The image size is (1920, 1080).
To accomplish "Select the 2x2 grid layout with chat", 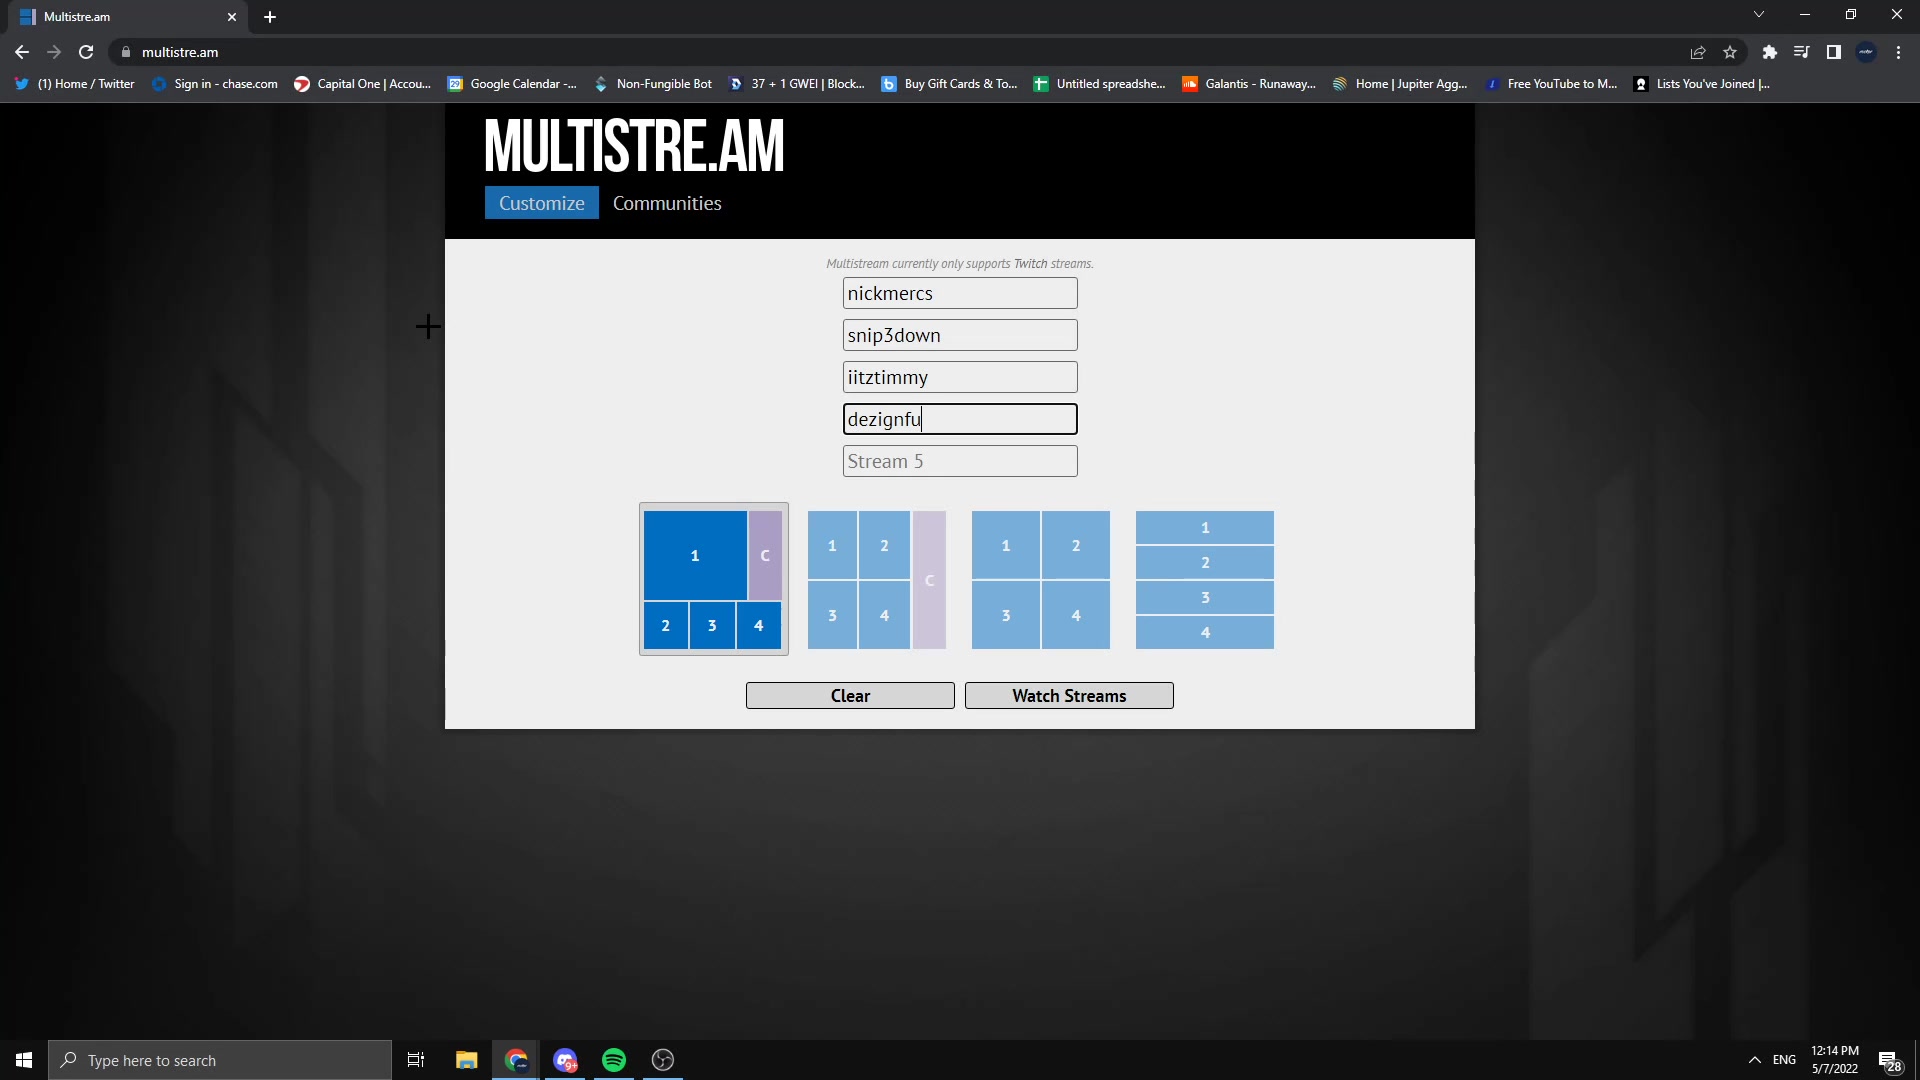I will click(x=876, y=580).
